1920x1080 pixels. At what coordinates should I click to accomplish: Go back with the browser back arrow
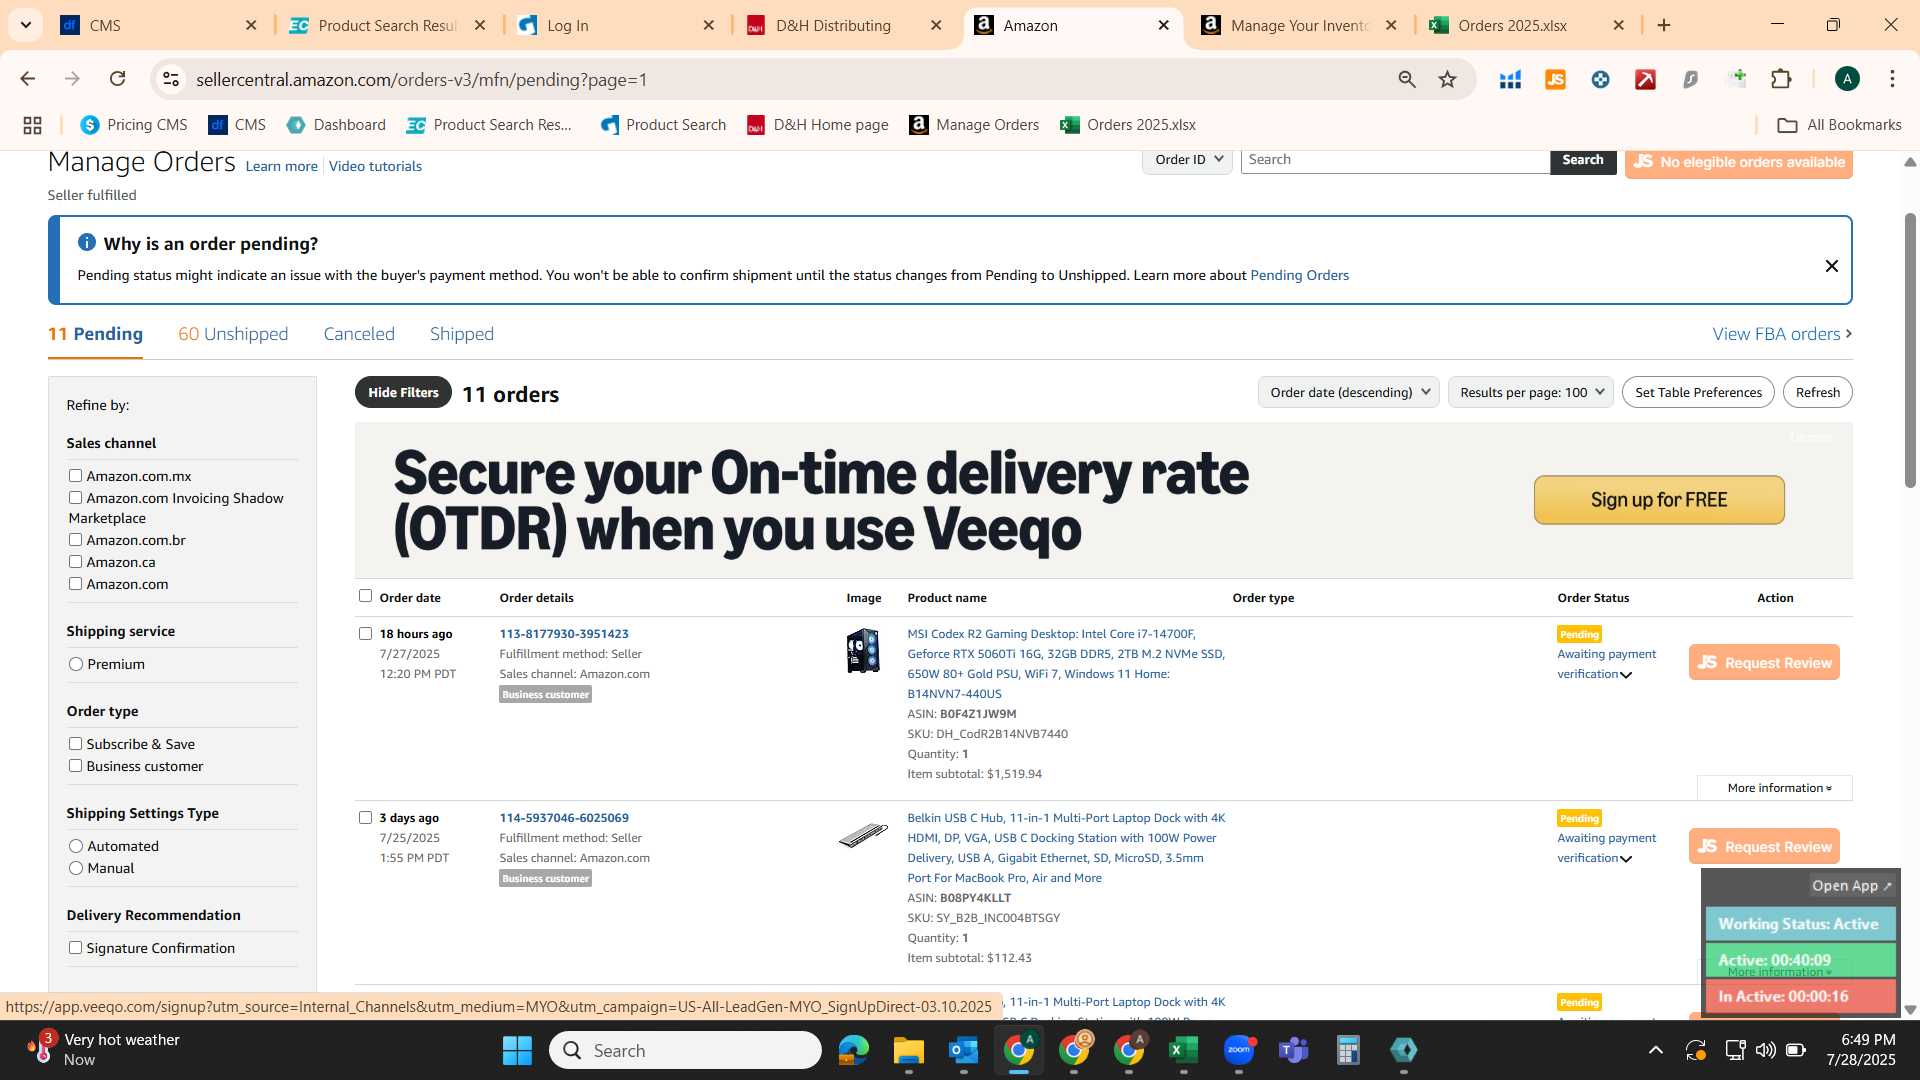pyautogui.click(x=28, y=79)
